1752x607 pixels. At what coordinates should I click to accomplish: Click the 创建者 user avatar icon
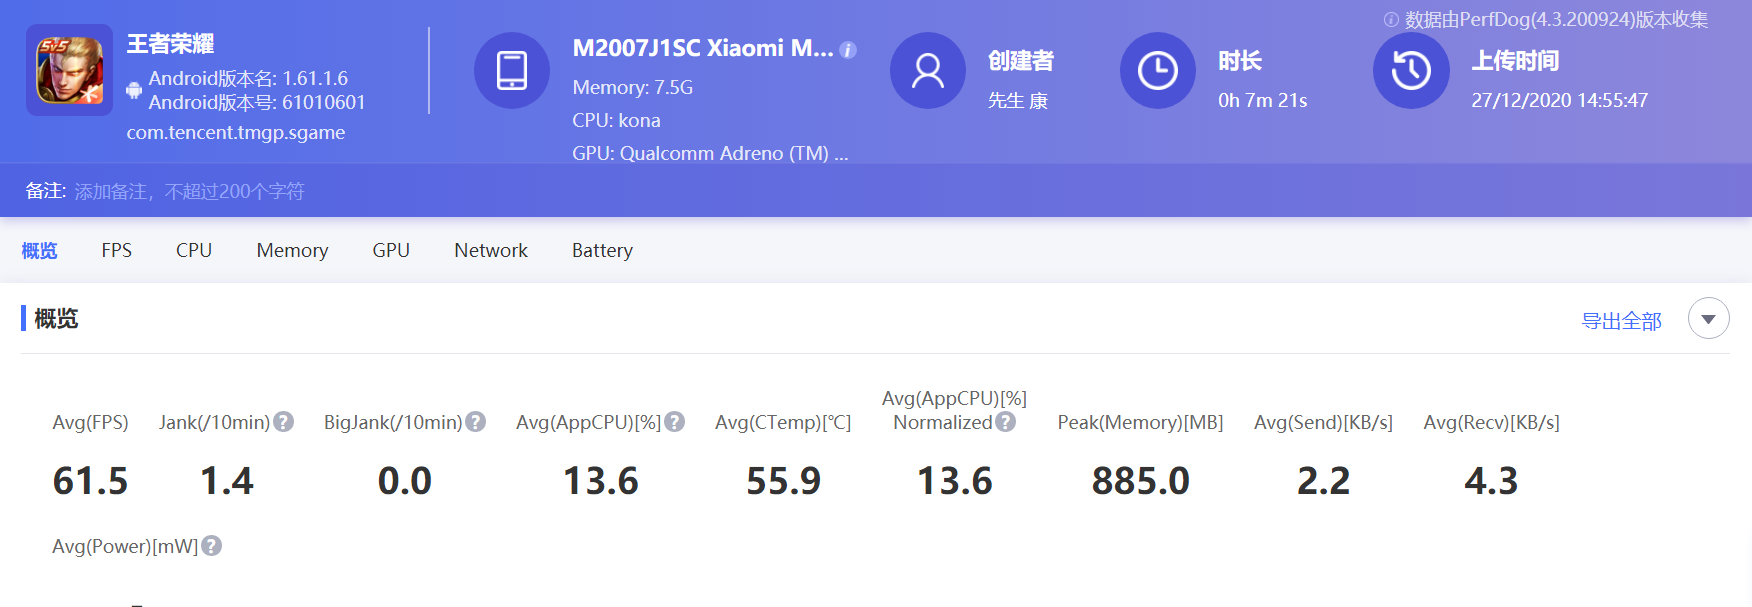928,70
